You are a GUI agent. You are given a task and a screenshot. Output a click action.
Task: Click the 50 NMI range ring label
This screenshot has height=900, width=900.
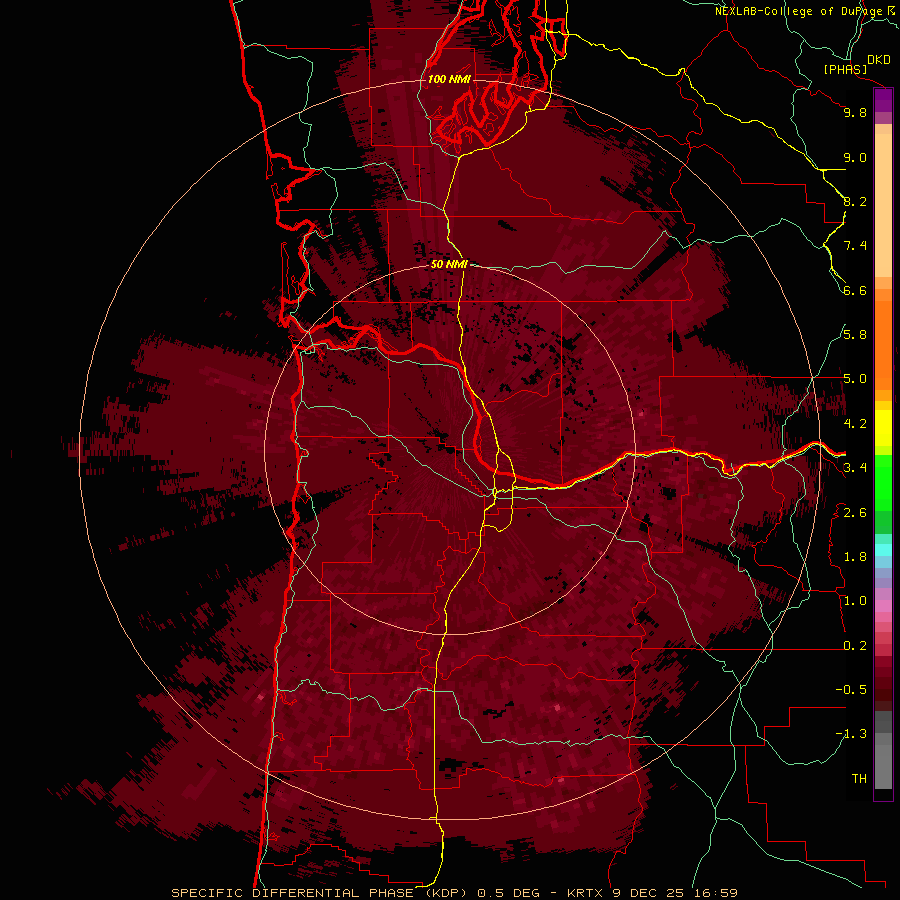(x=449, y=264)
